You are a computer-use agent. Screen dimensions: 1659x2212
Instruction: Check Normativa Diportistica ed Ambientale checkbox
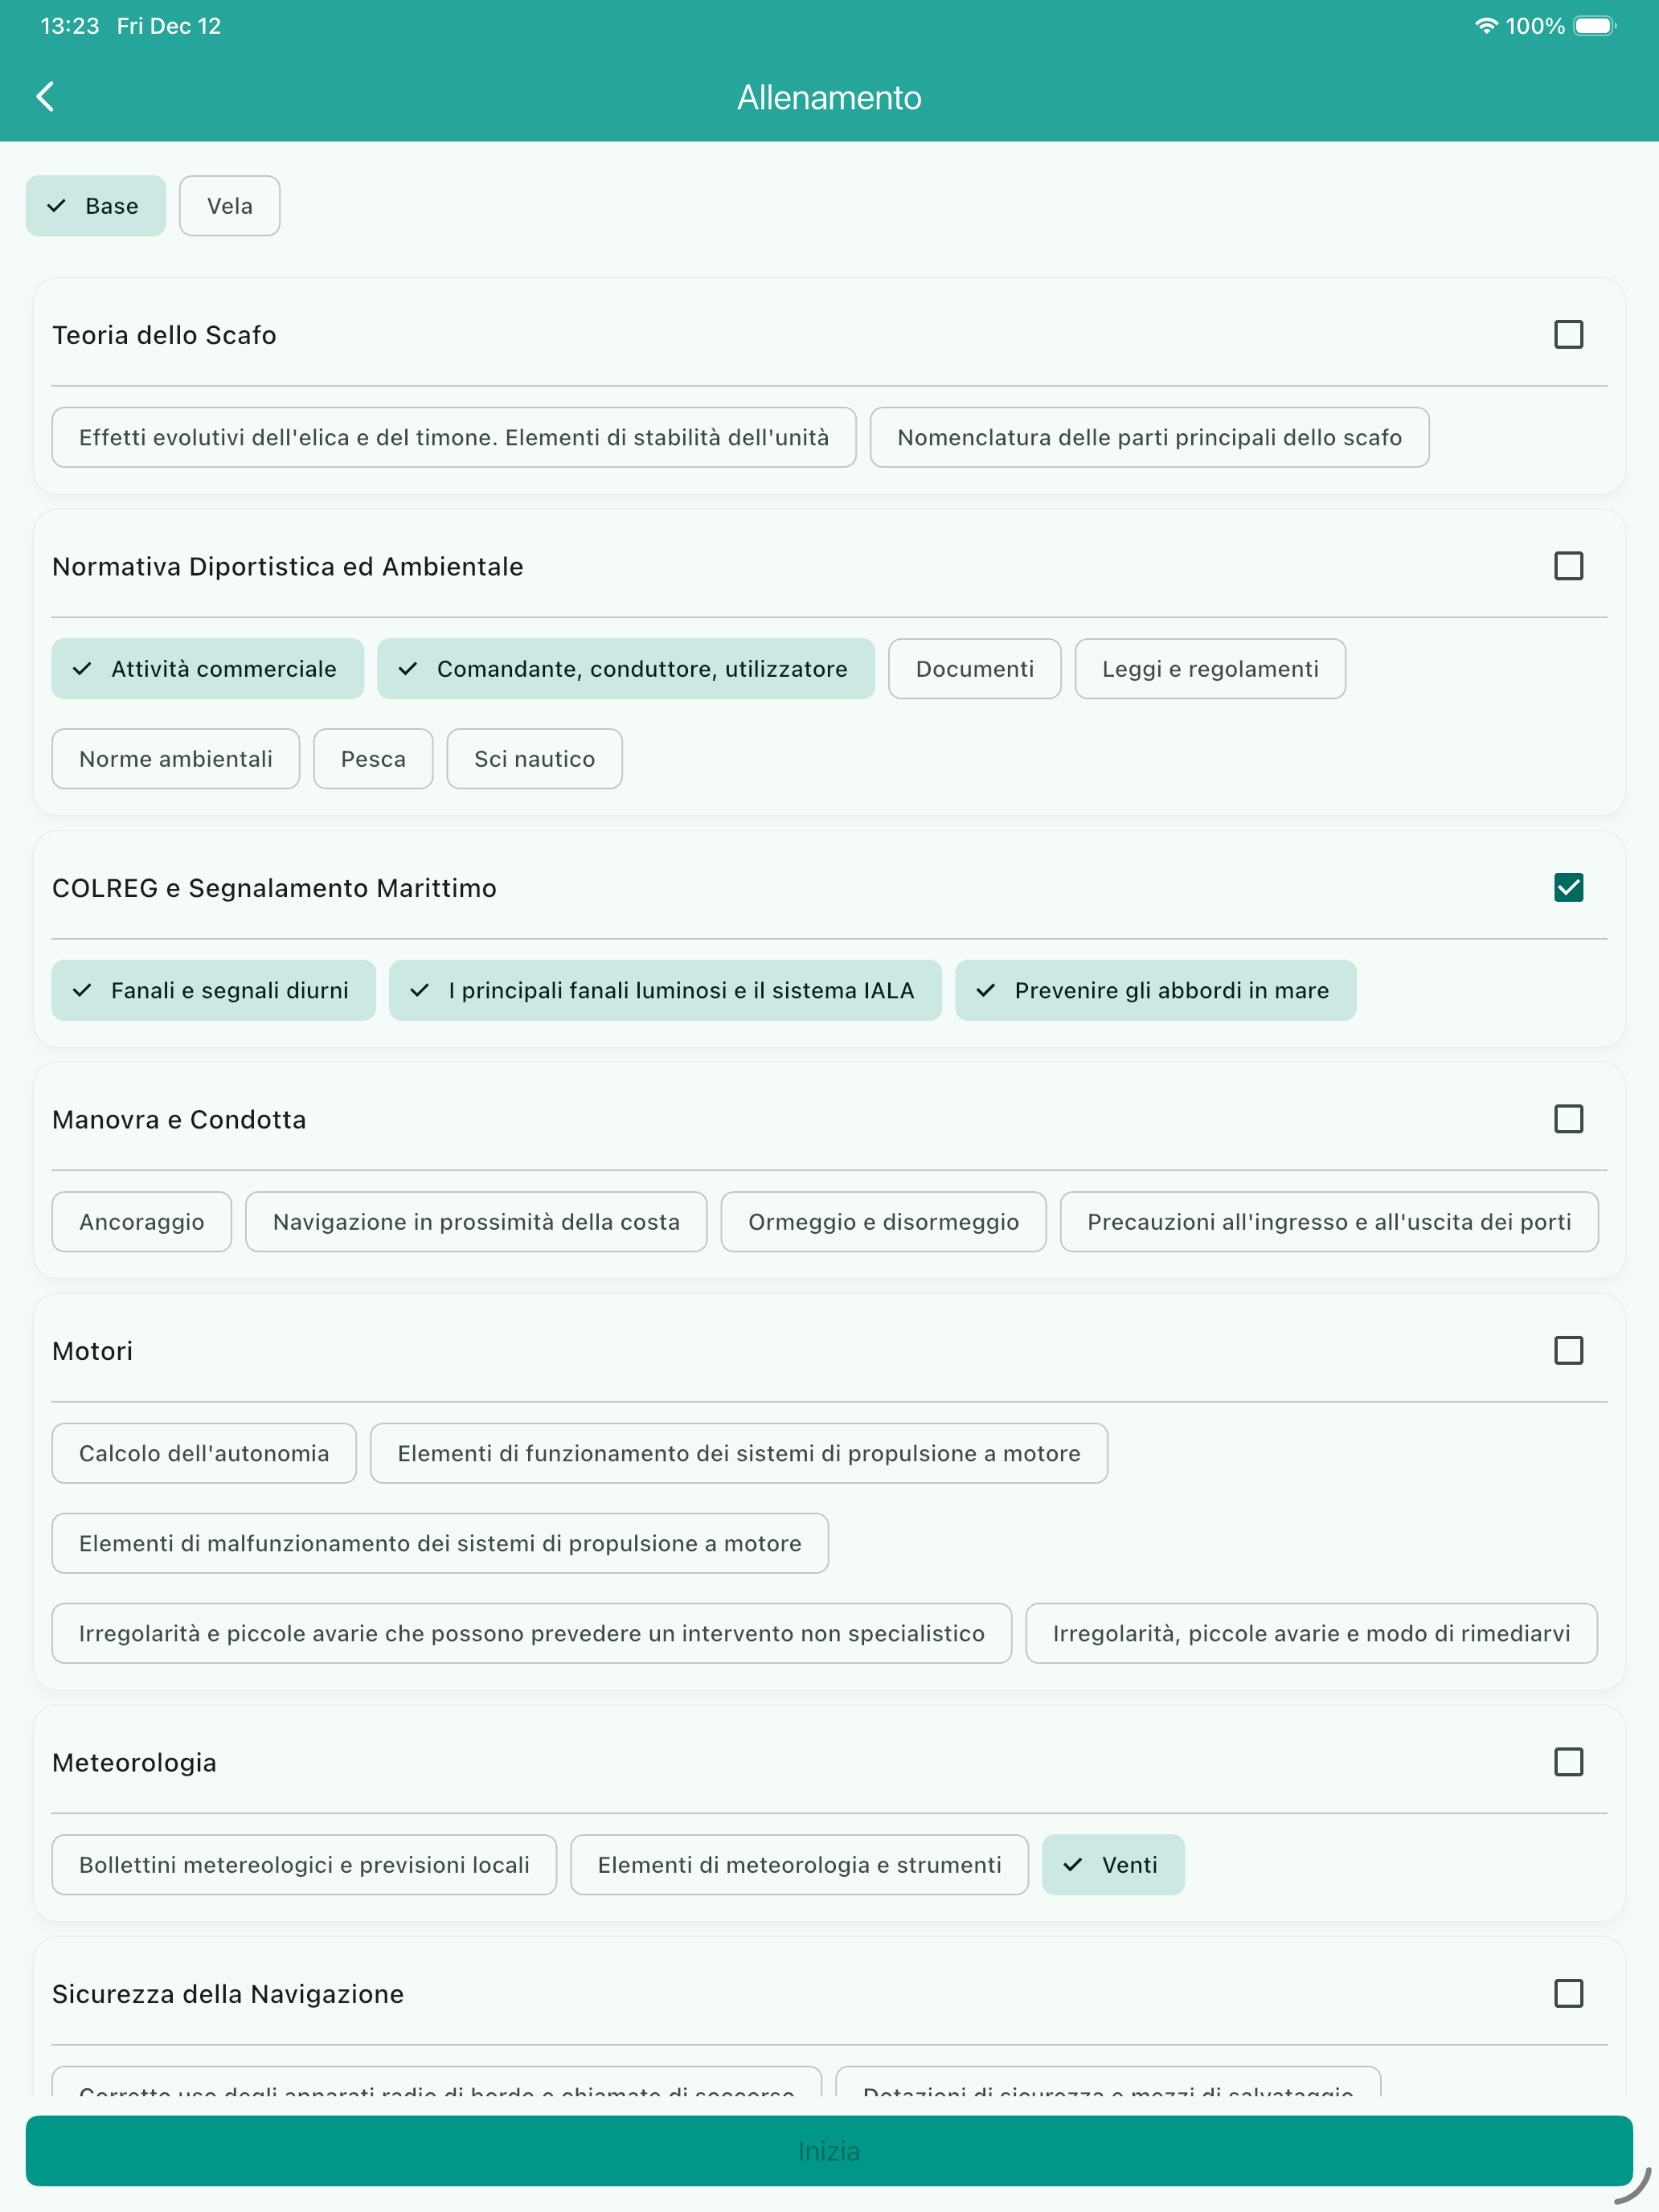point(1568,566)
